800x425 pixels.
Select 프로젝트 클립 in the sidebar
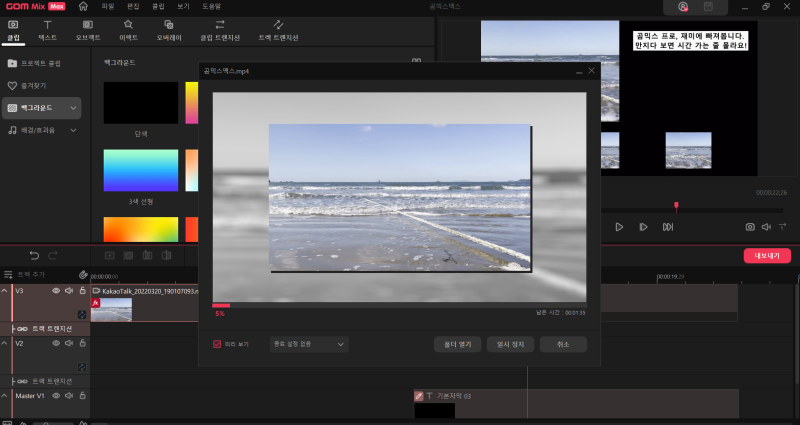pos(41,63)
